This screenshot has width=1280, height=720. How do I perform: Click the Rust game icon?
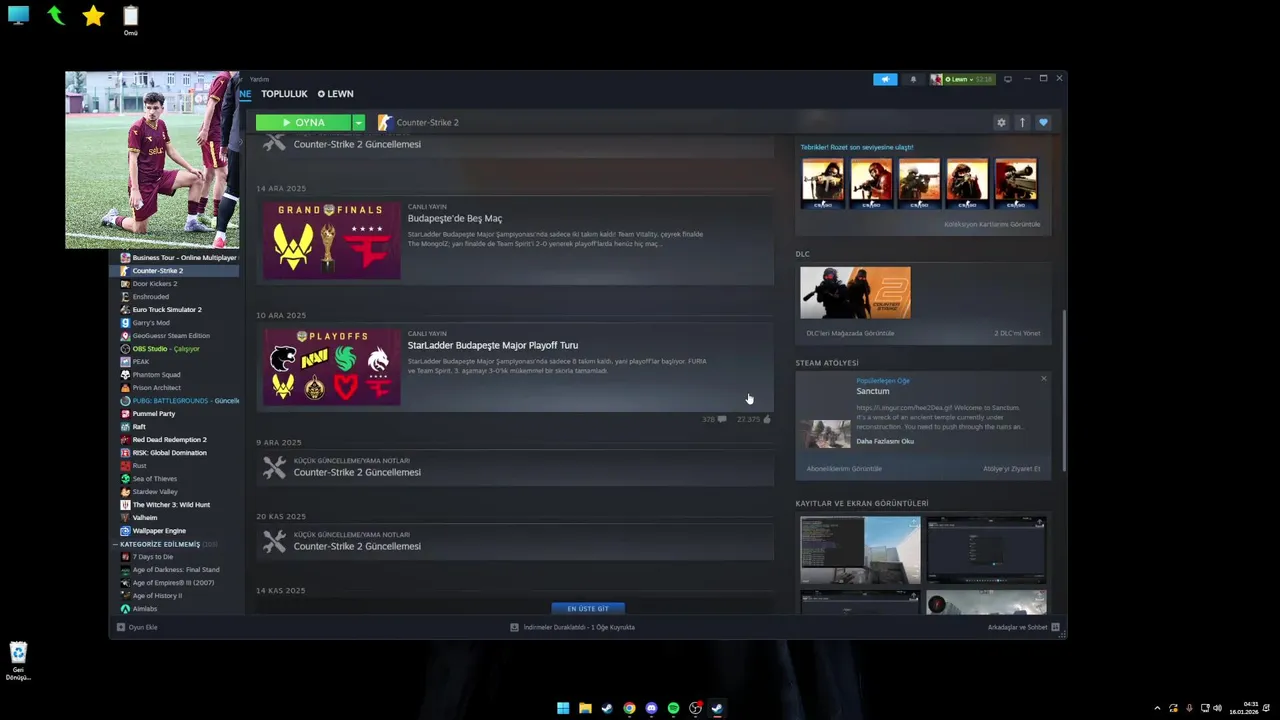coord(125,466)
